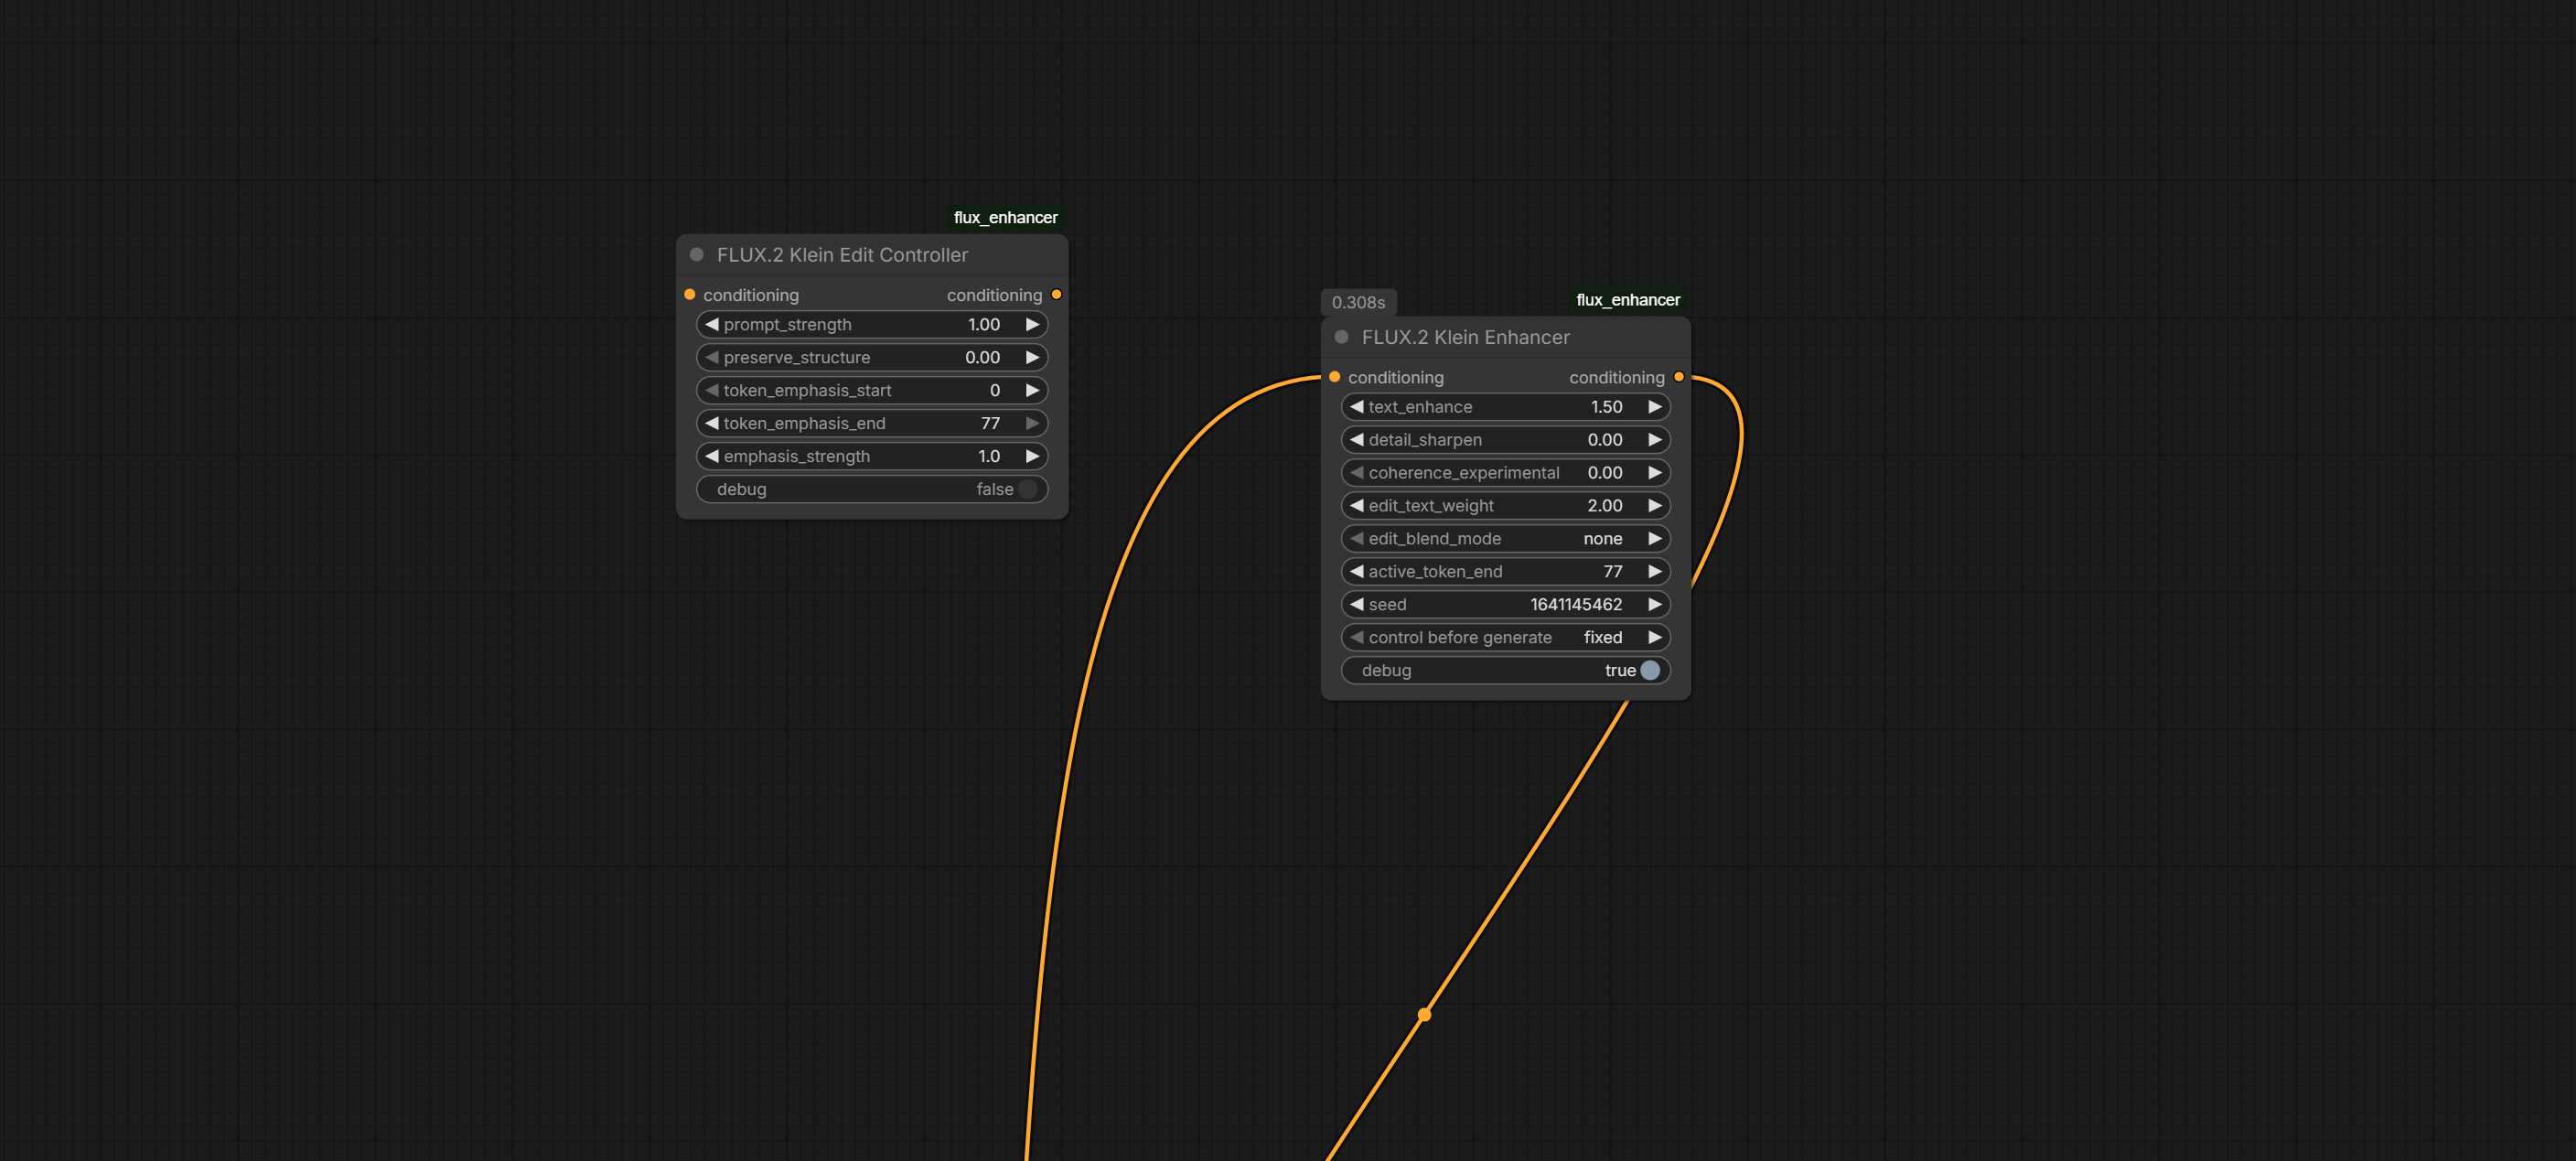Click the midpoint dot on orange link

click(x=1424, y=1015)
